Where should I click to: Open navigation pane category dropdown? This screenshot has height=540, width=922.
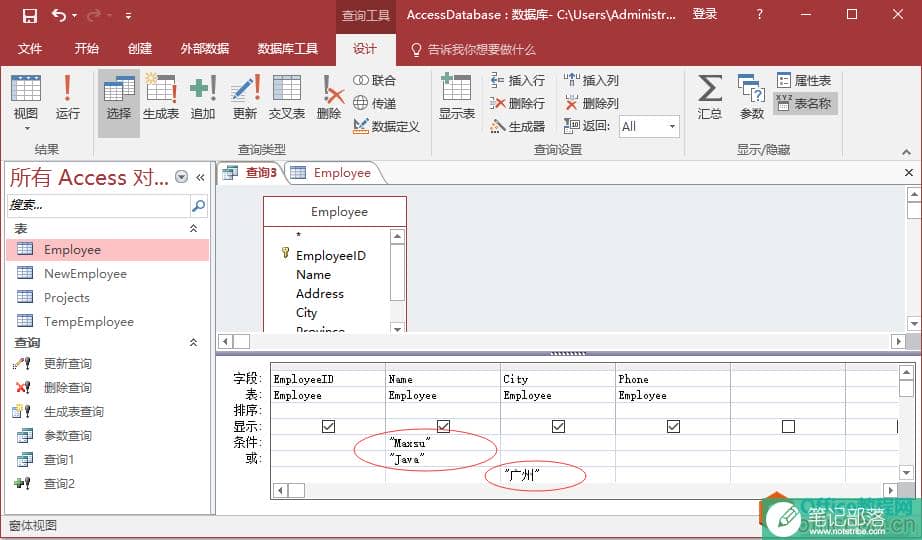(182, 176)
